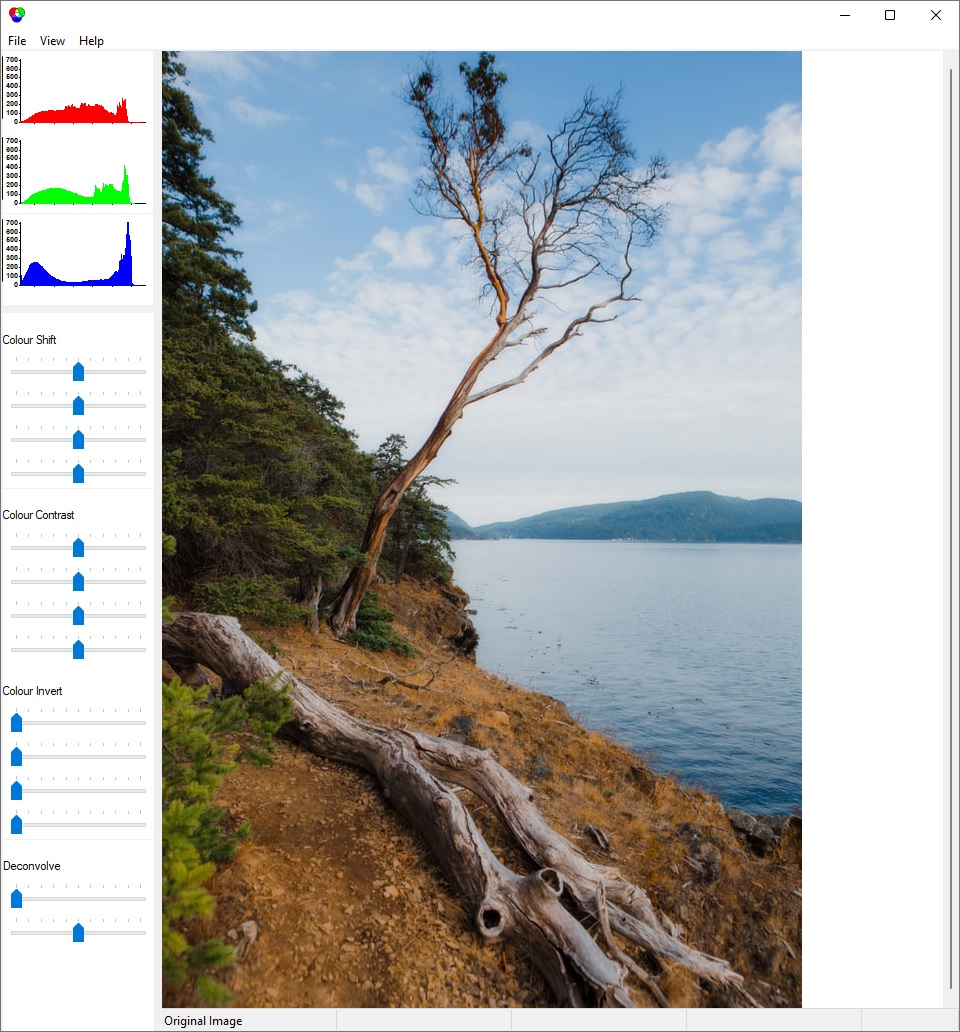The height and width of the screenshot is (1032, 960).
Task: Click the green channel histogram
Action: [x=76, y=171]
